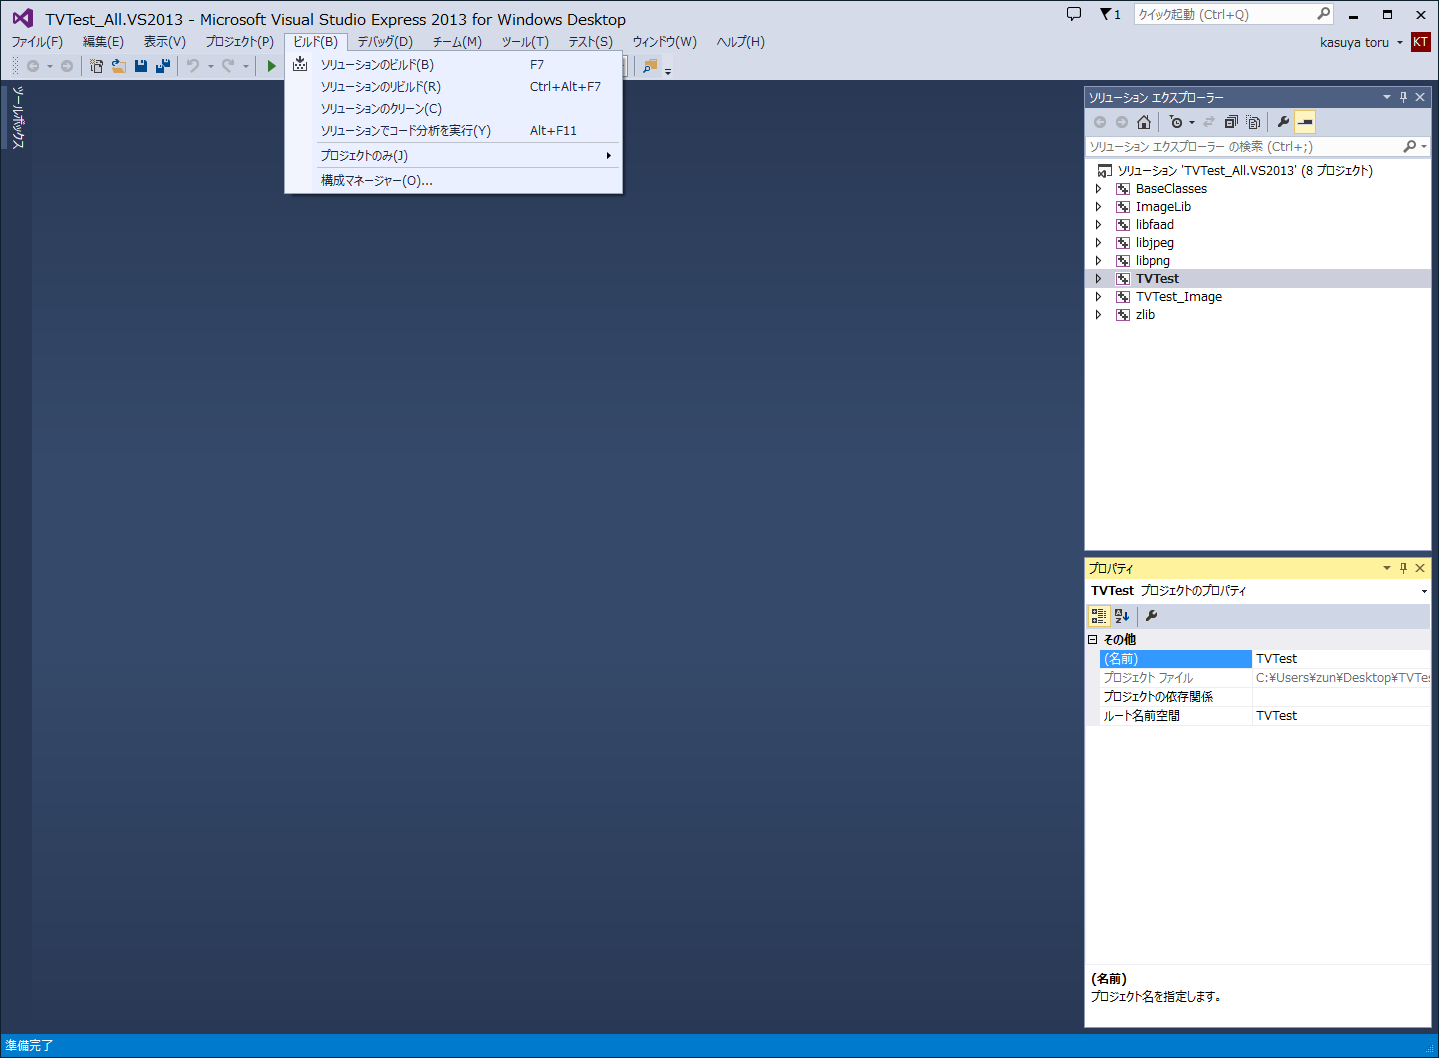
Task: Expand the TVTest project node
Action: 1098,279
